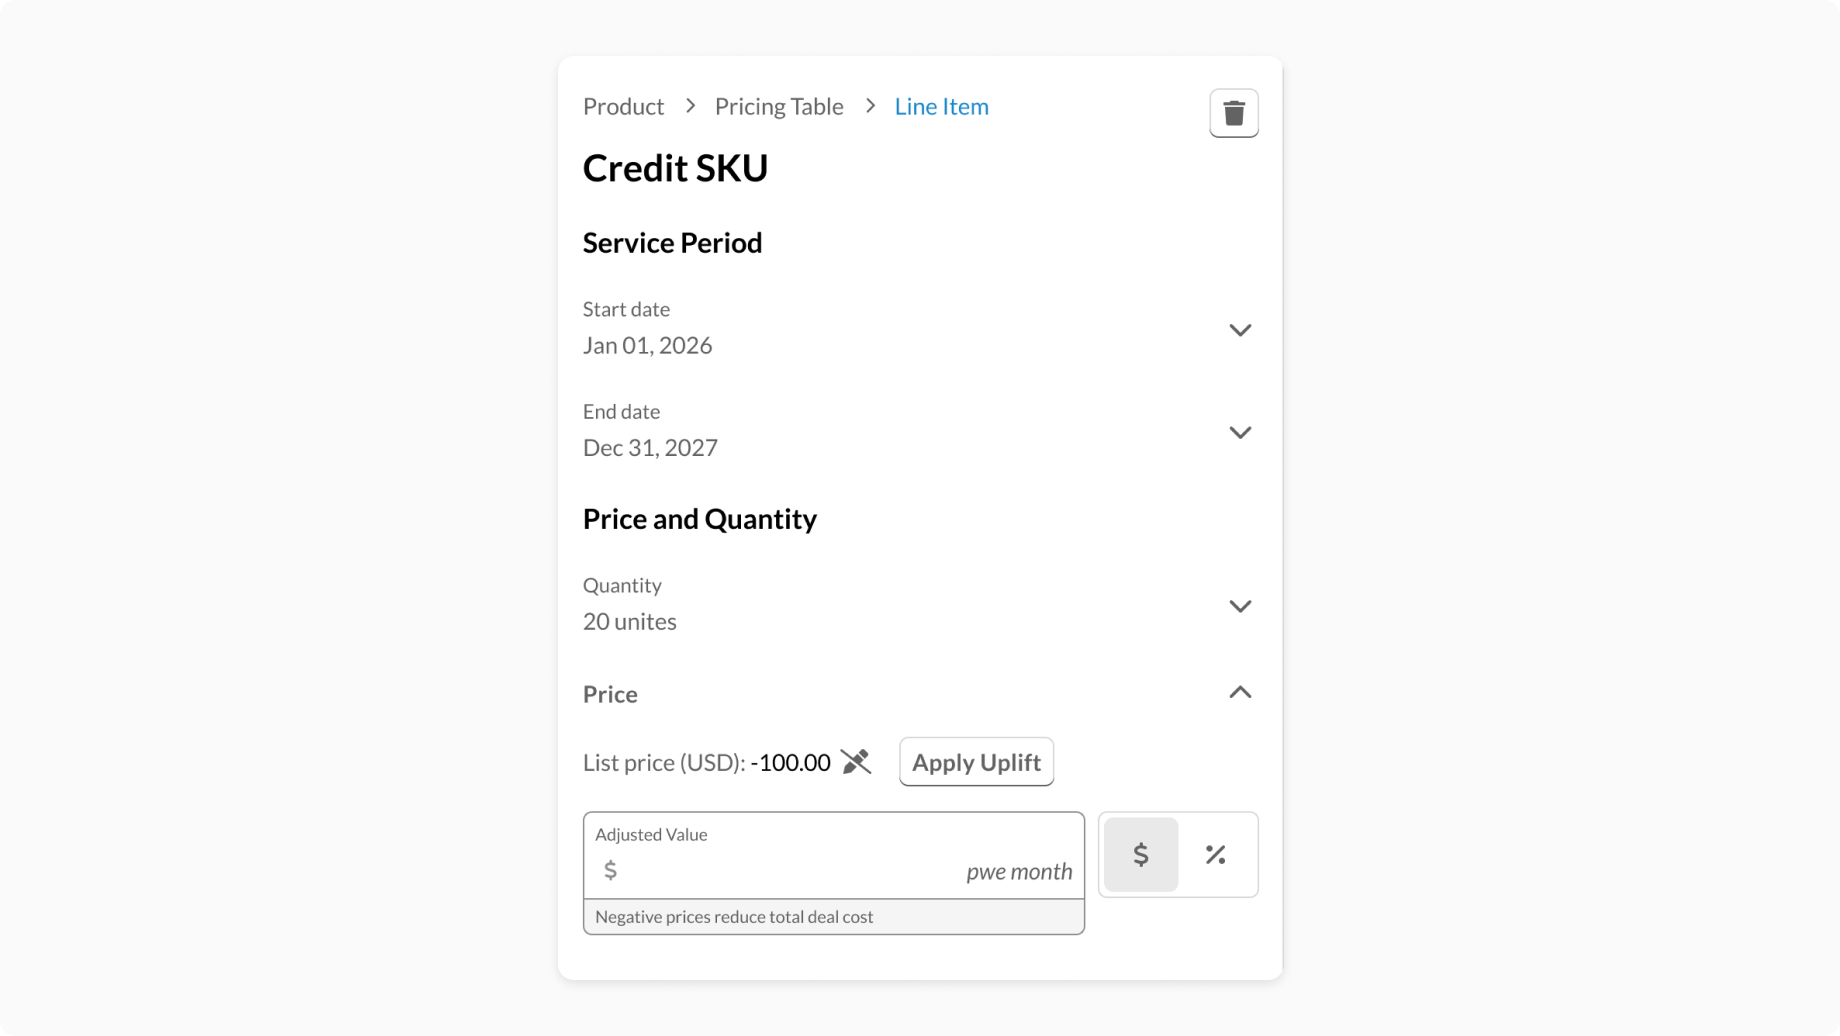Select Line Item breadcrumb
1840x1036 pixels.
941,106
